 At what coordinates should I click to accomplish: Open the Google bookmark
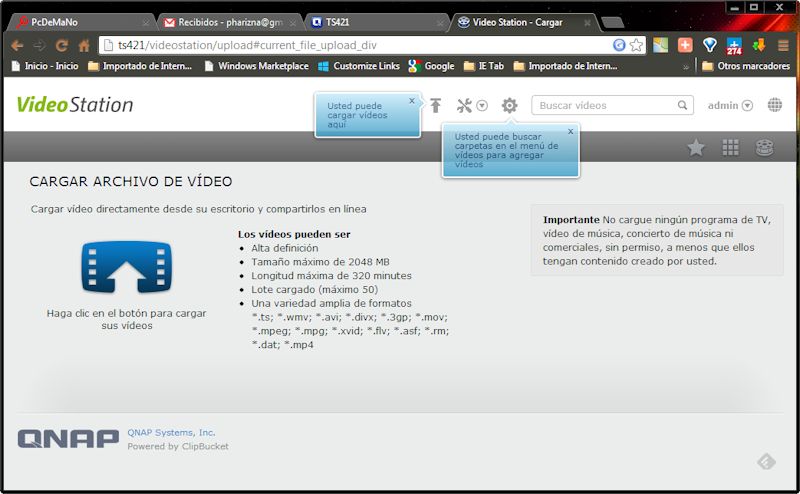[431, 66]
